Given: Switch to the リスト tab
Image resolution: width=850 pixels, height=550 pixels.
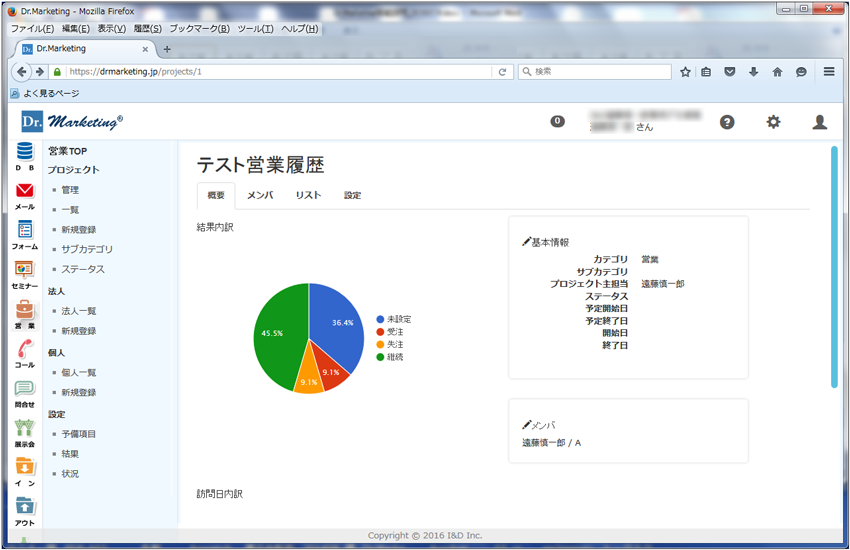Looking at the screenshot, I should pos(308,195).
